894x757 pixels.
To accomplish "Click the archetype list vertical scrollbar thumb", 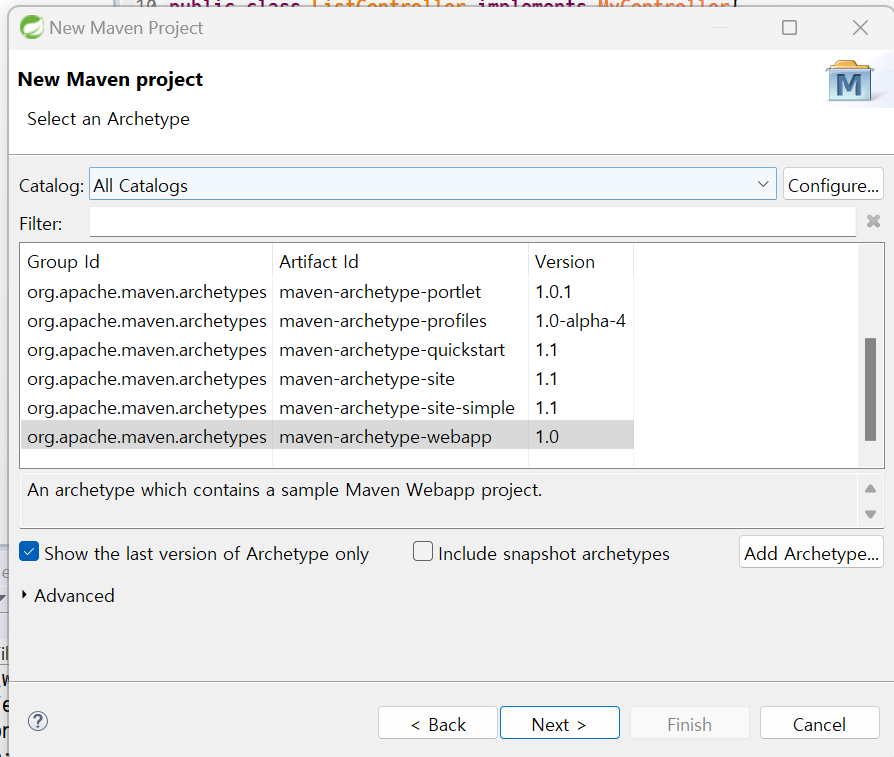I will 870,389.
